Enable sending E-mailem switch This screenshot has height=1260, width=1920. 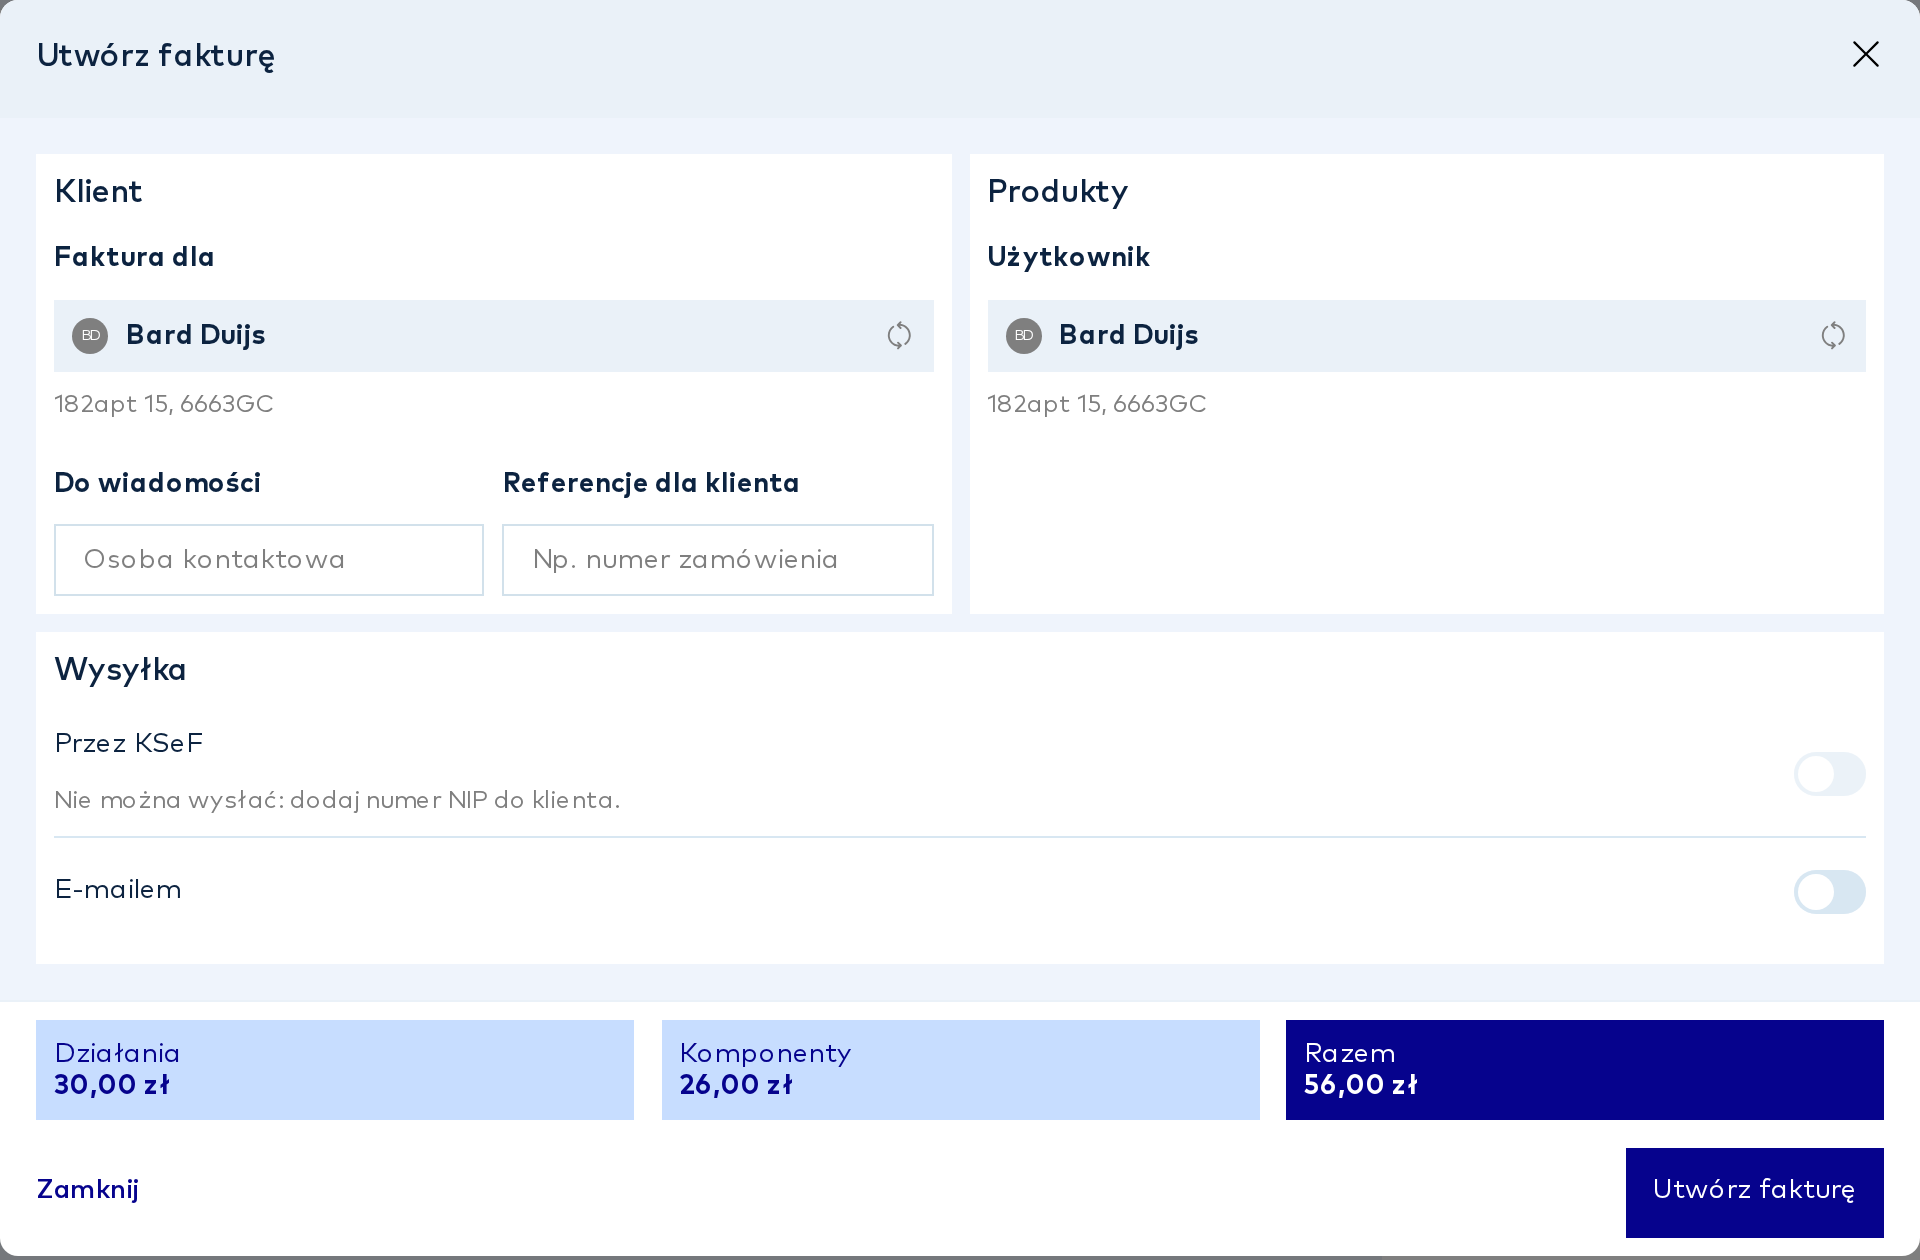1830,892
